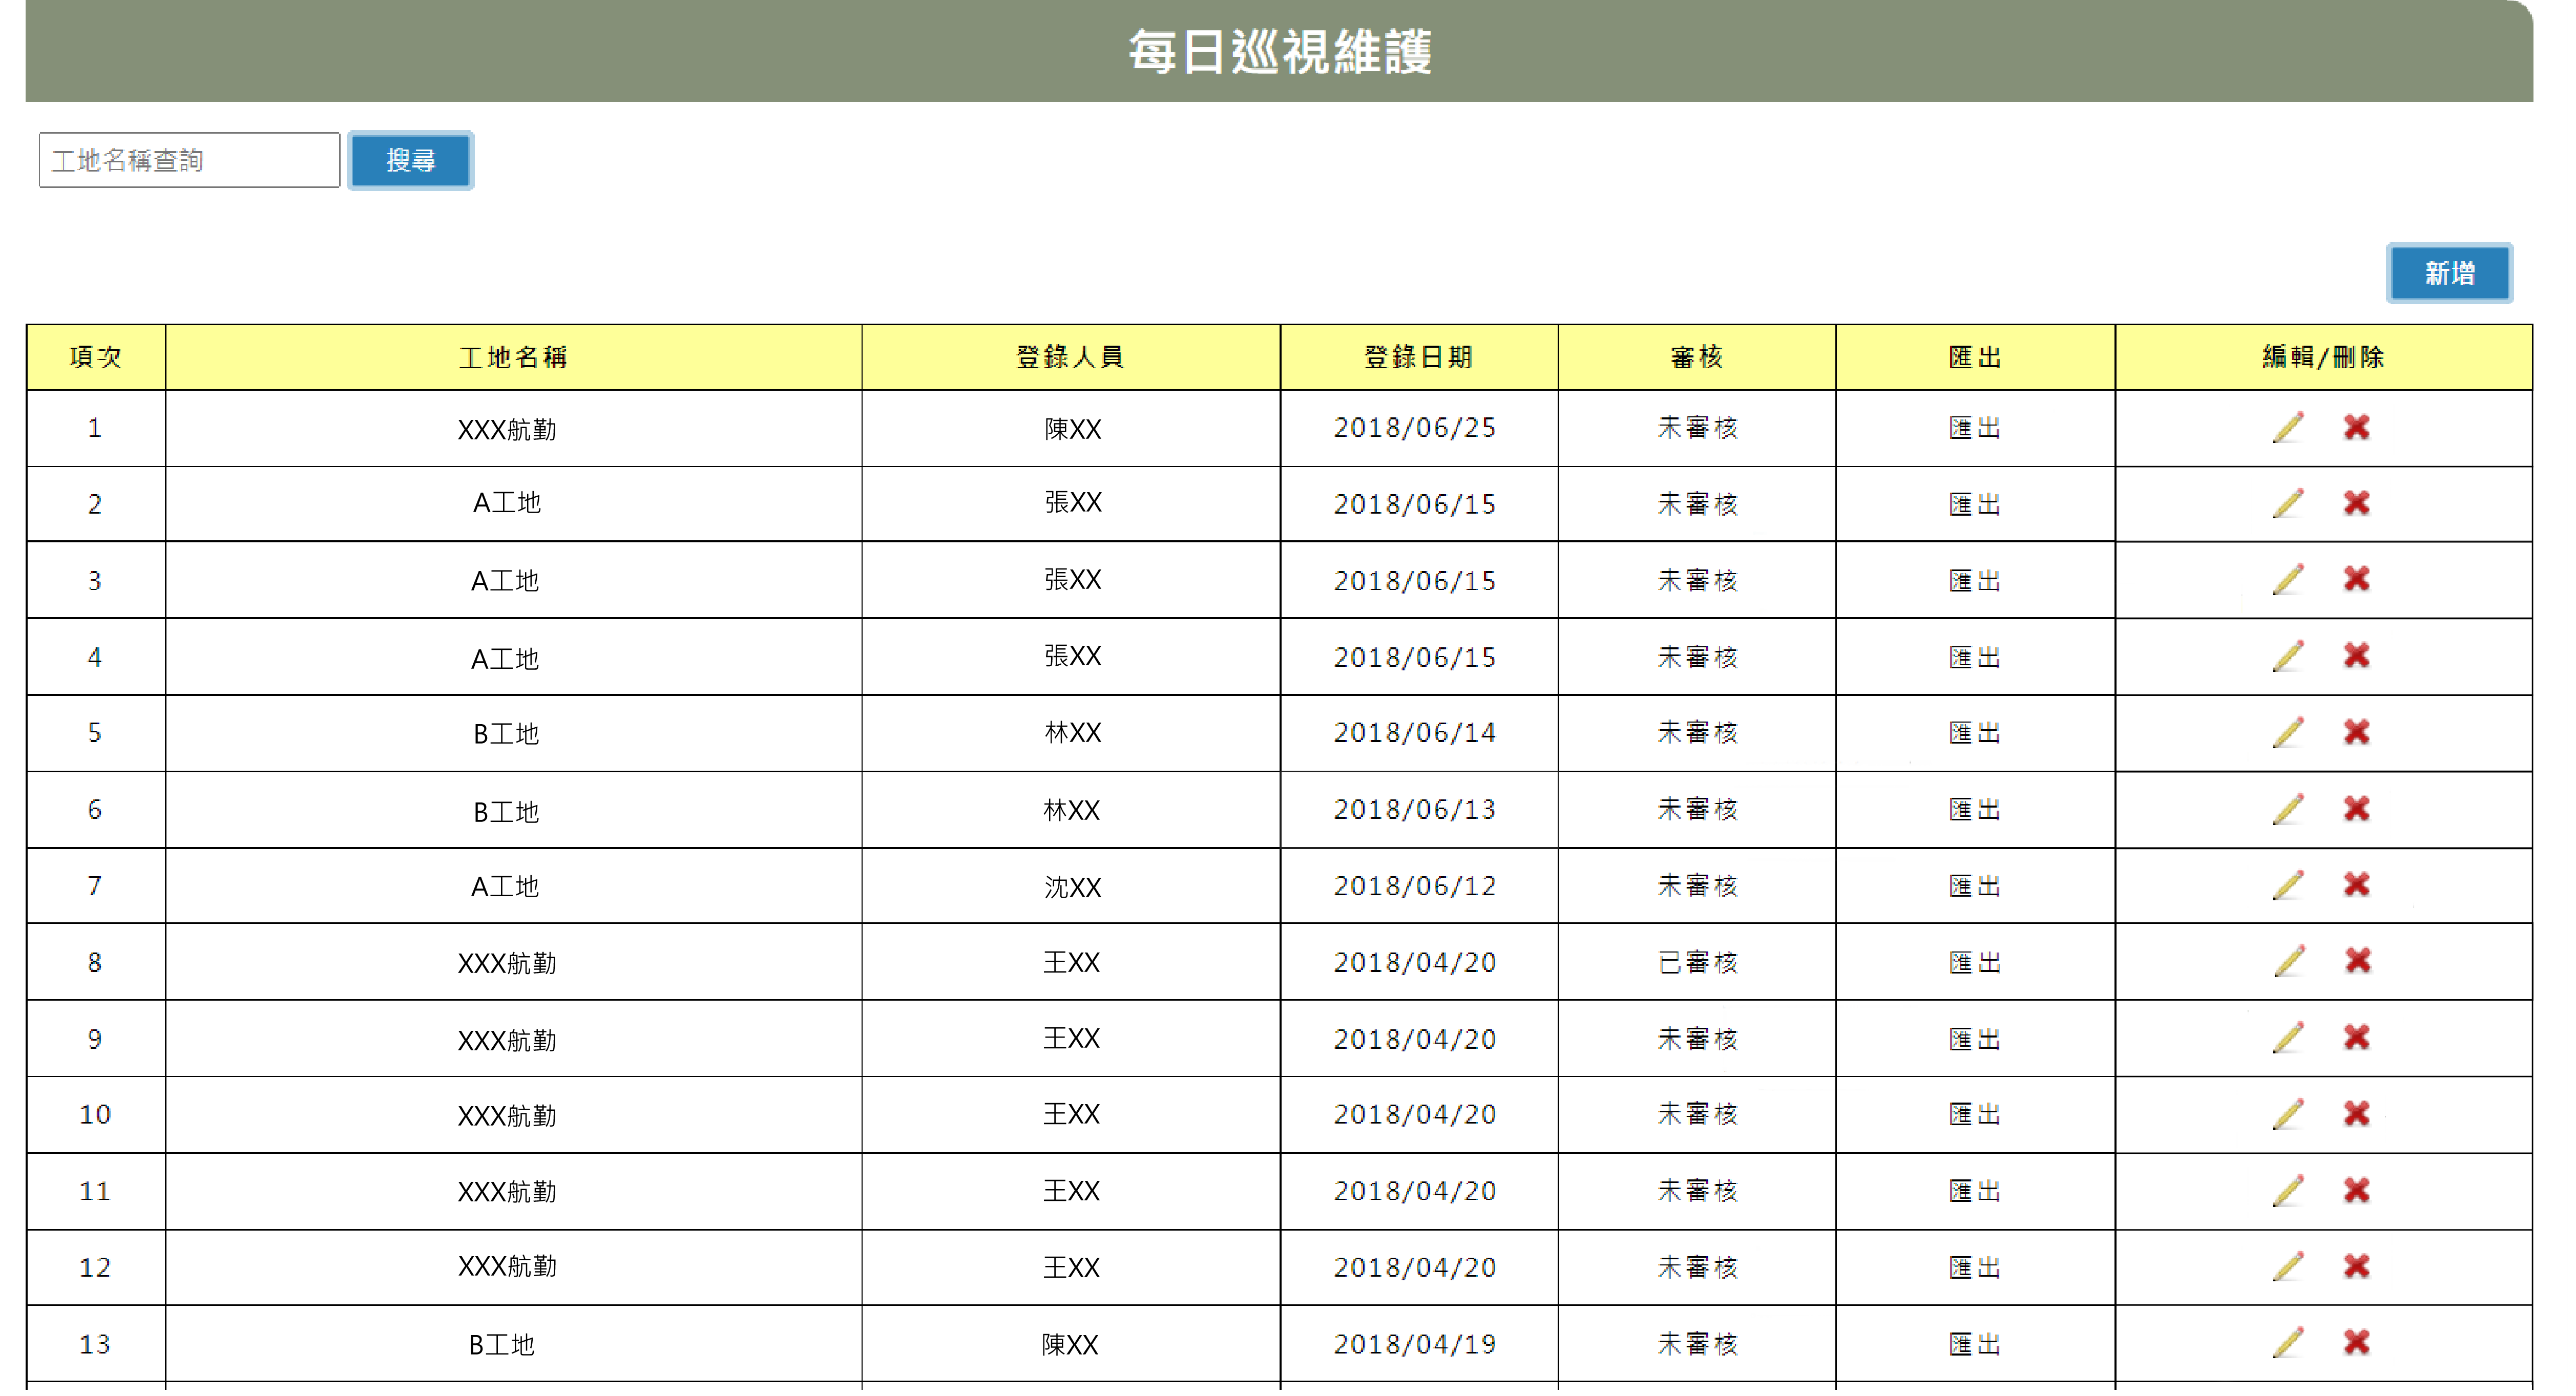2576x1396 pixels.
Task: Click the pencil icon for row 6
Action: [x=2287, y=810]
